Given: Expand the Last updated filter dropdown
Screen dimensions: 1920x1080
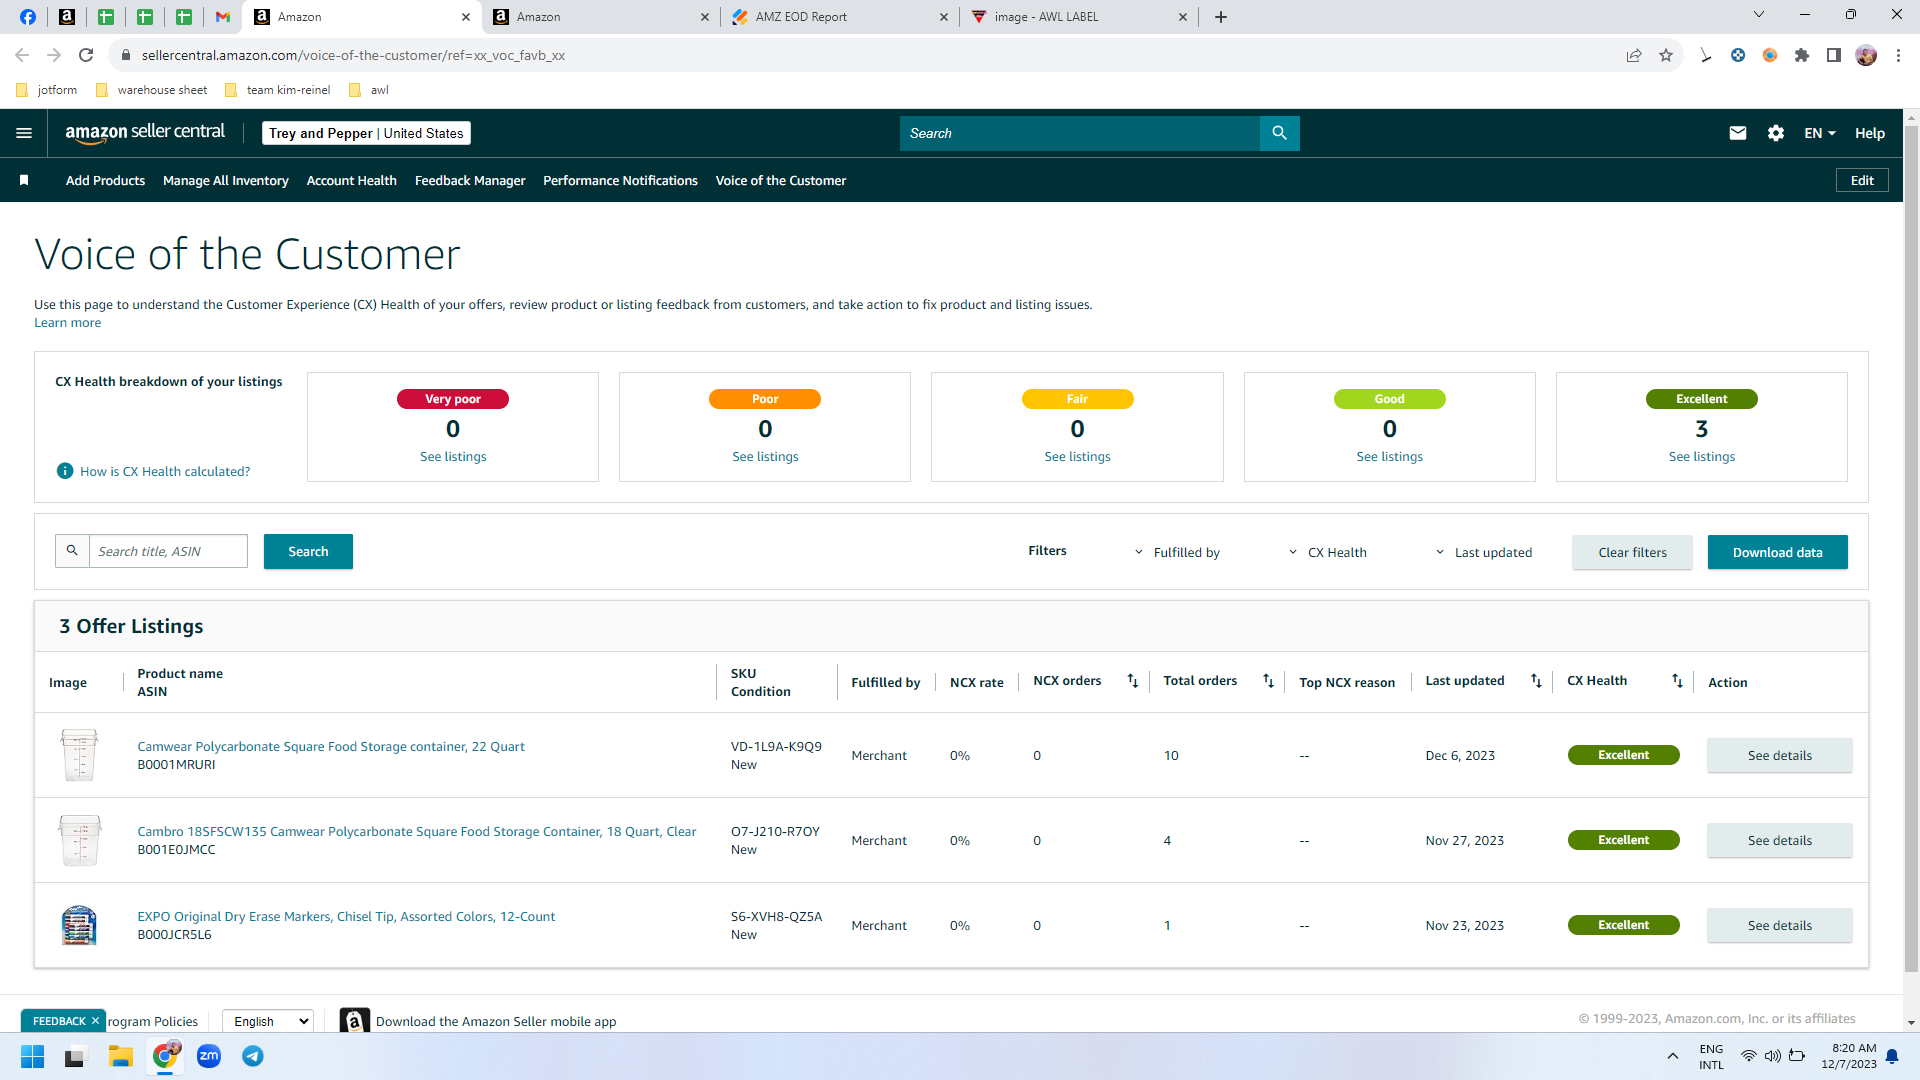Looking at the screenshot, I should (1484, 552).
